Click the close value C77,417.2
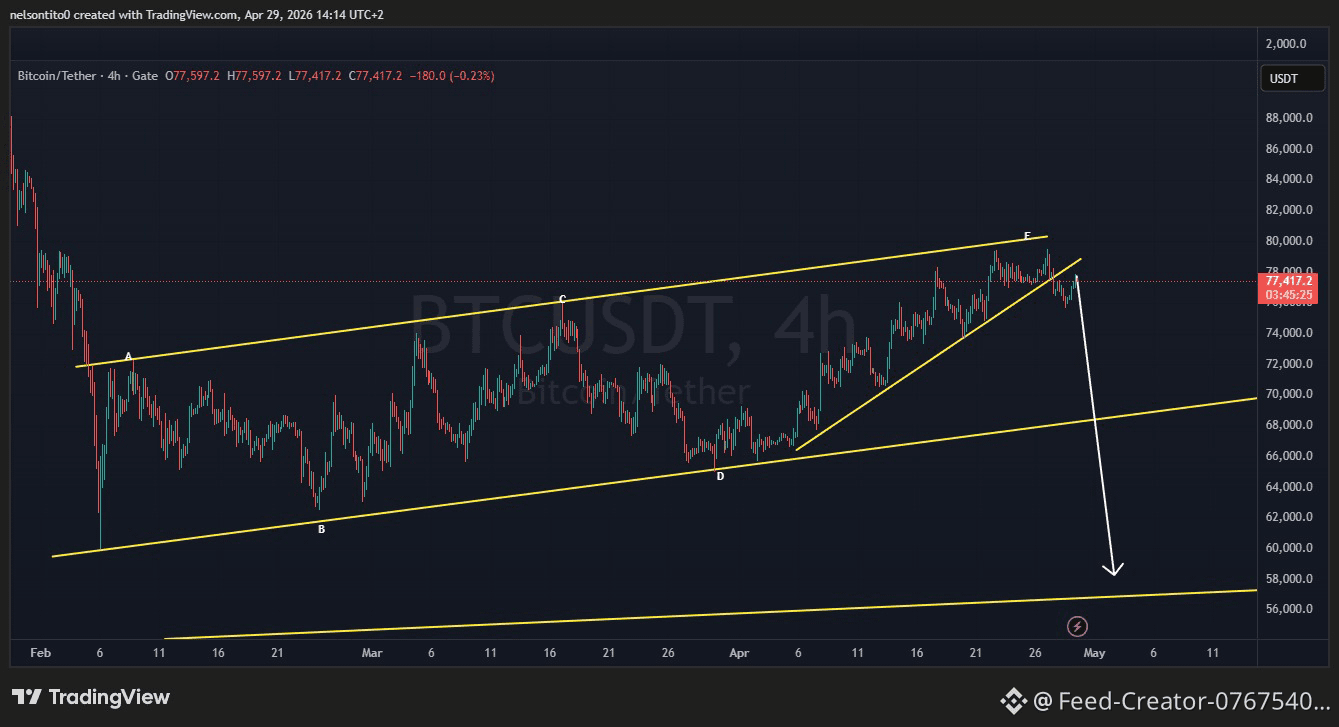The image size is (1339, 727). [375, 76]
